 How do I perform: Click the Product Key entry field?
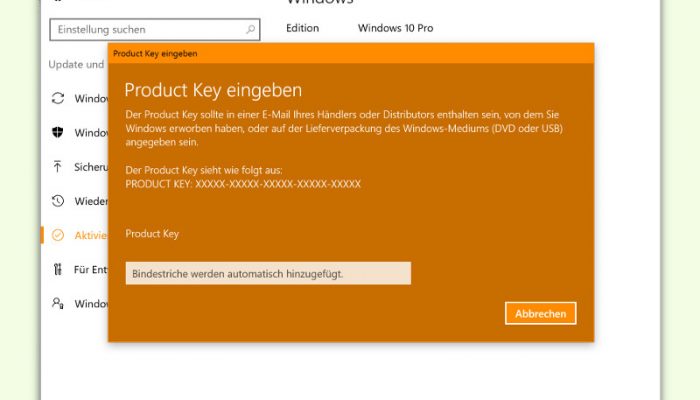(x=268, y=273)
